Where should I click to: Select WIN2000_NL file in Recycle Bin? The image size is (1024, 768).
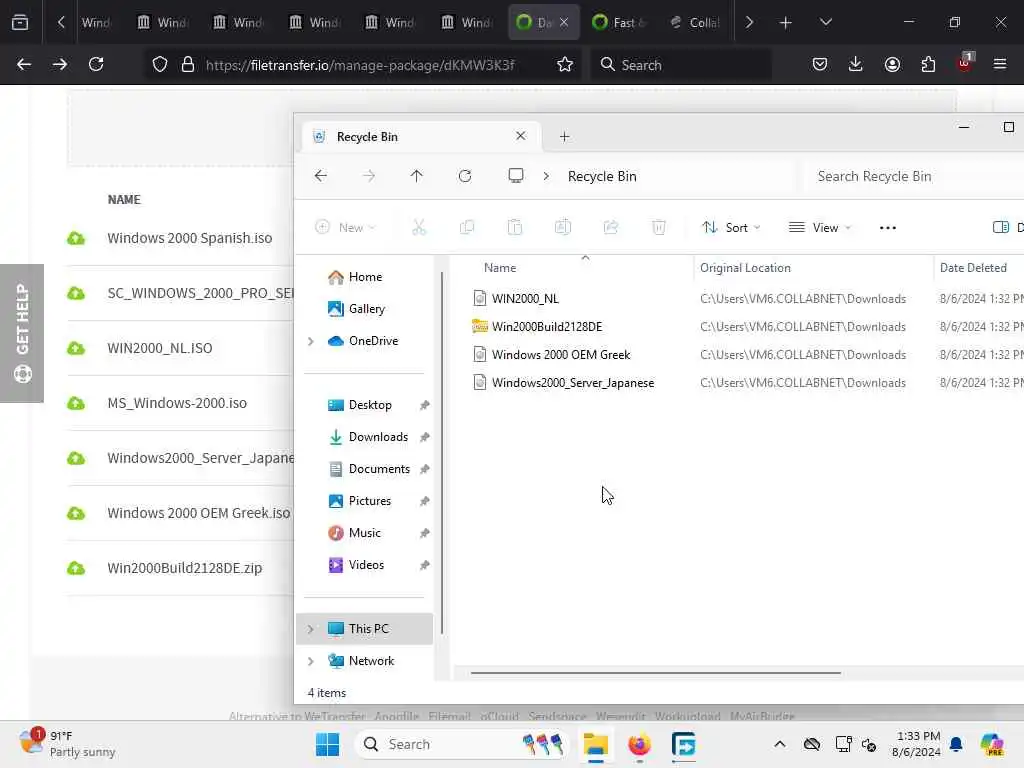coord(525,298)
